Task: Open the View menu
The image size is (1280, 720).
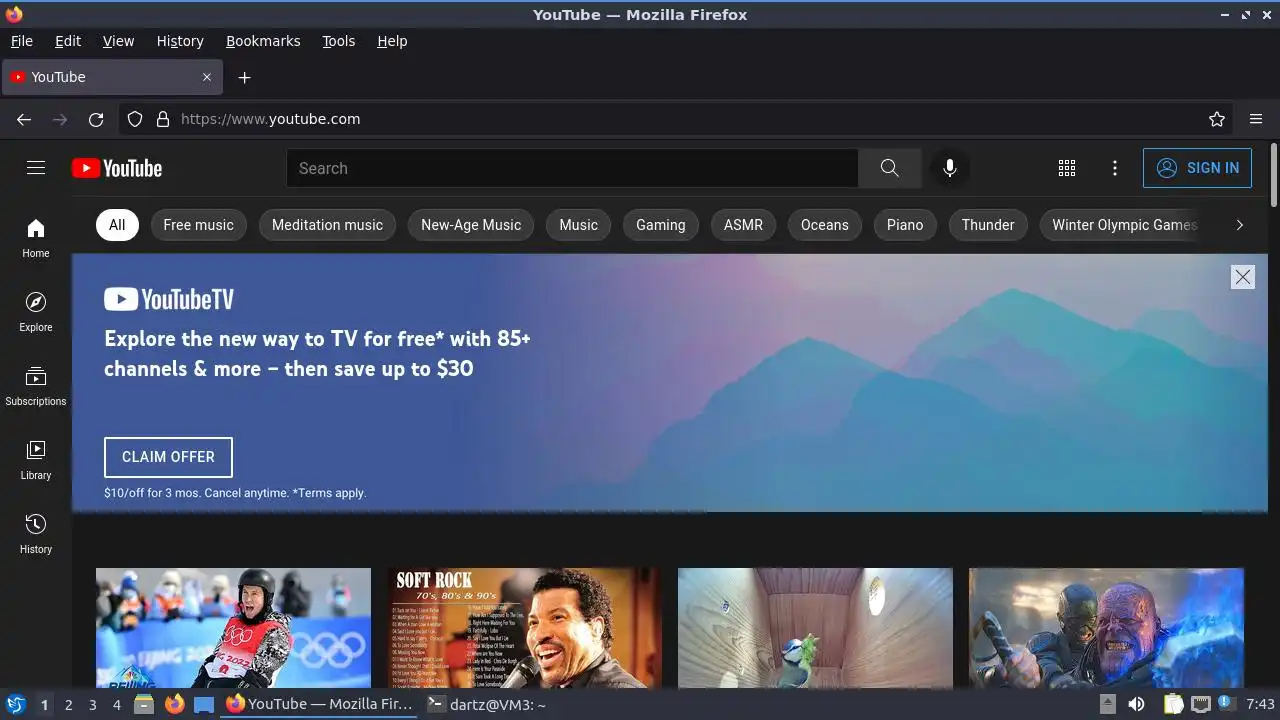Action: (x=118, y=41)
